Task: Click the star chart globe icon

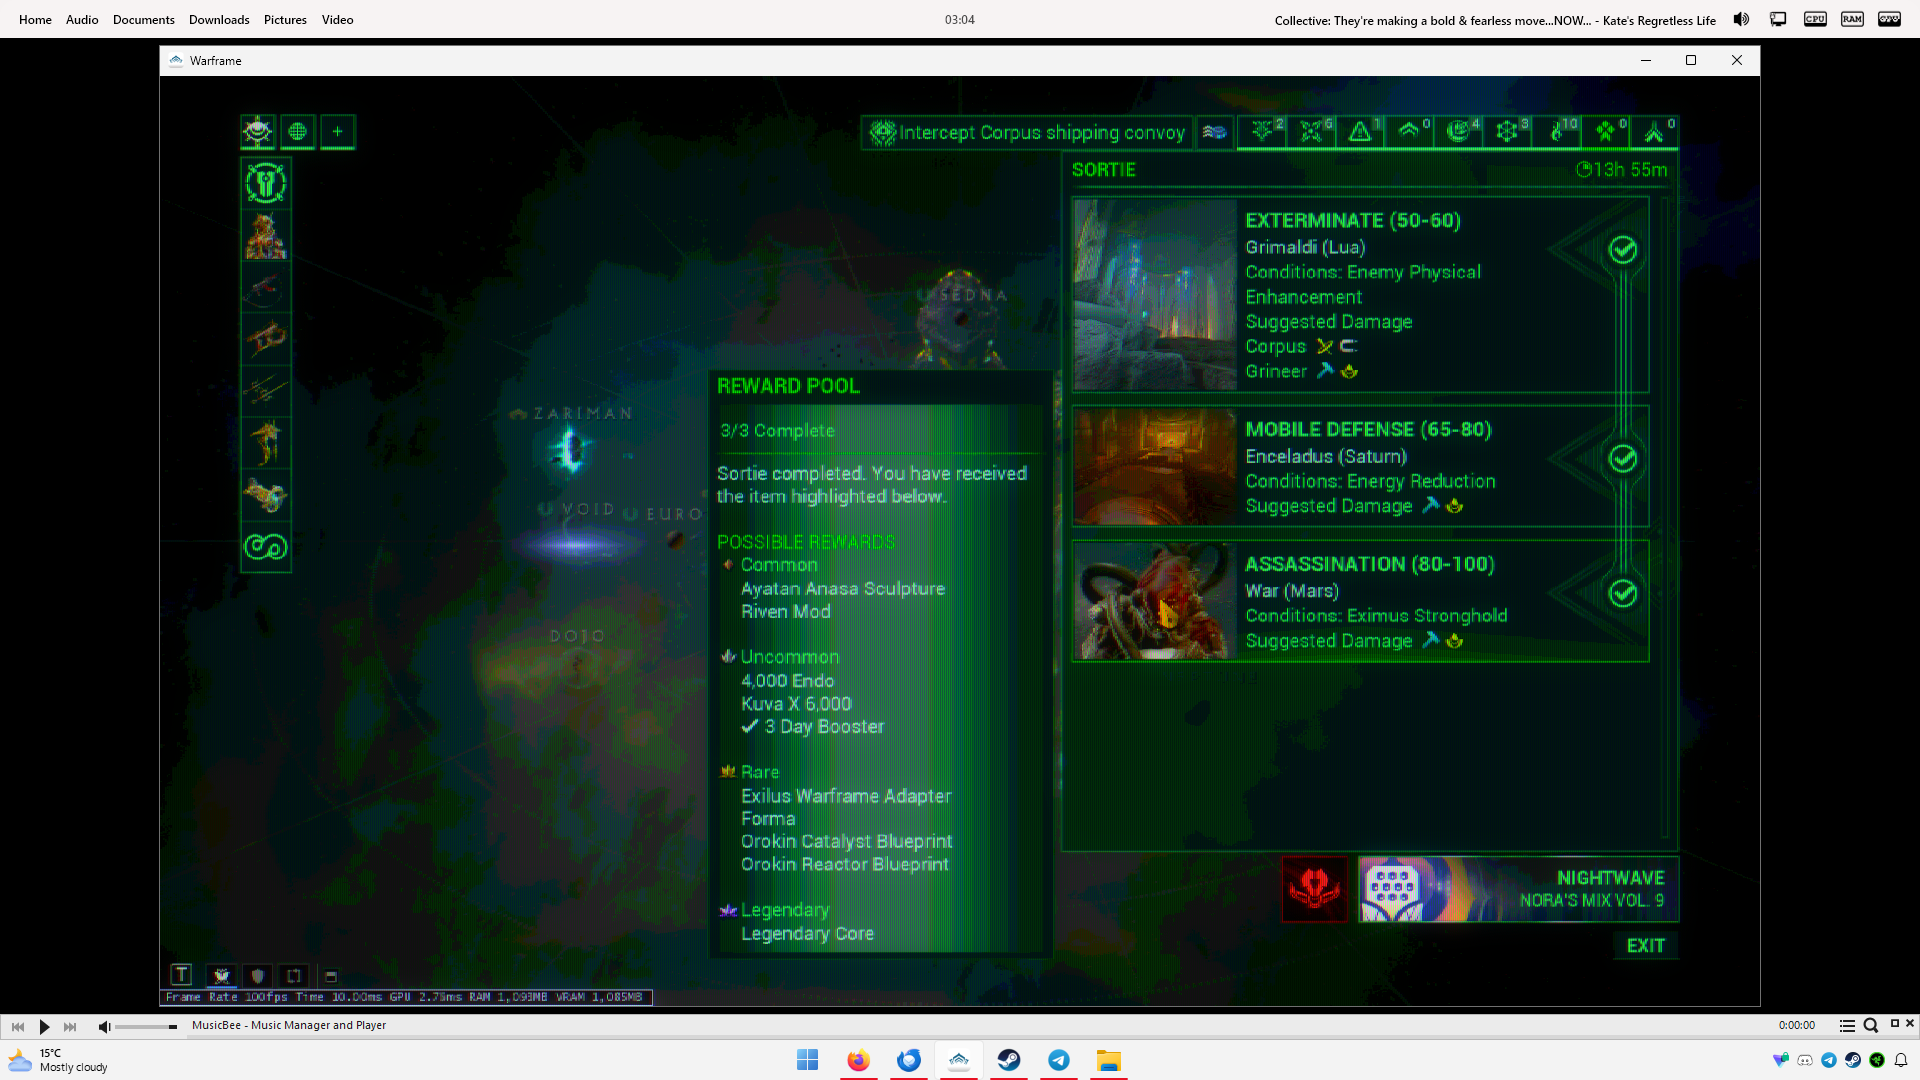Action: coord(297,131)
